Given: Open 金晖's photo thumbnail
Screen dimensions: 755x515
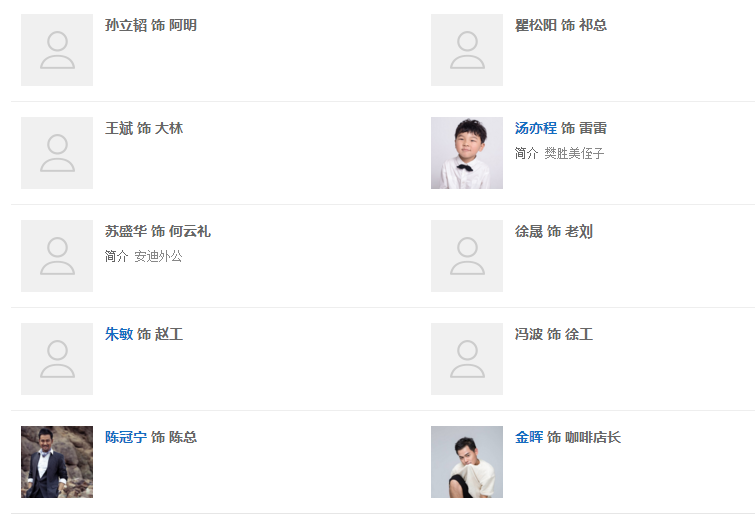Looking at the screenshot, I should coord(467,462).
